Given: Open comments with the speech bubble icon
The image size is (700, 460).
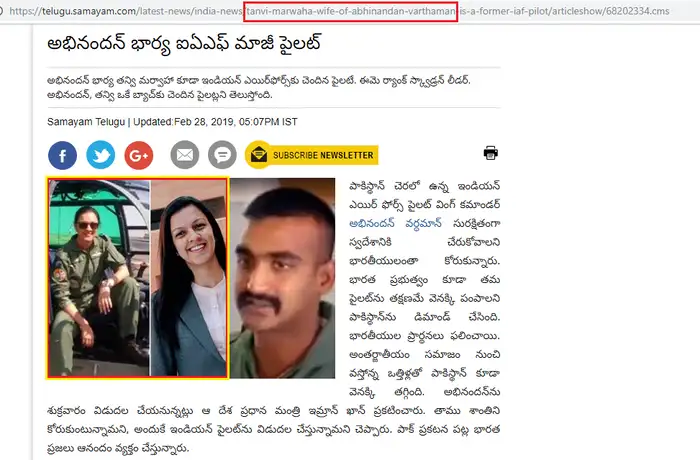Looking at the screenshot, I should pyautogui.click(x=222, y=155).
